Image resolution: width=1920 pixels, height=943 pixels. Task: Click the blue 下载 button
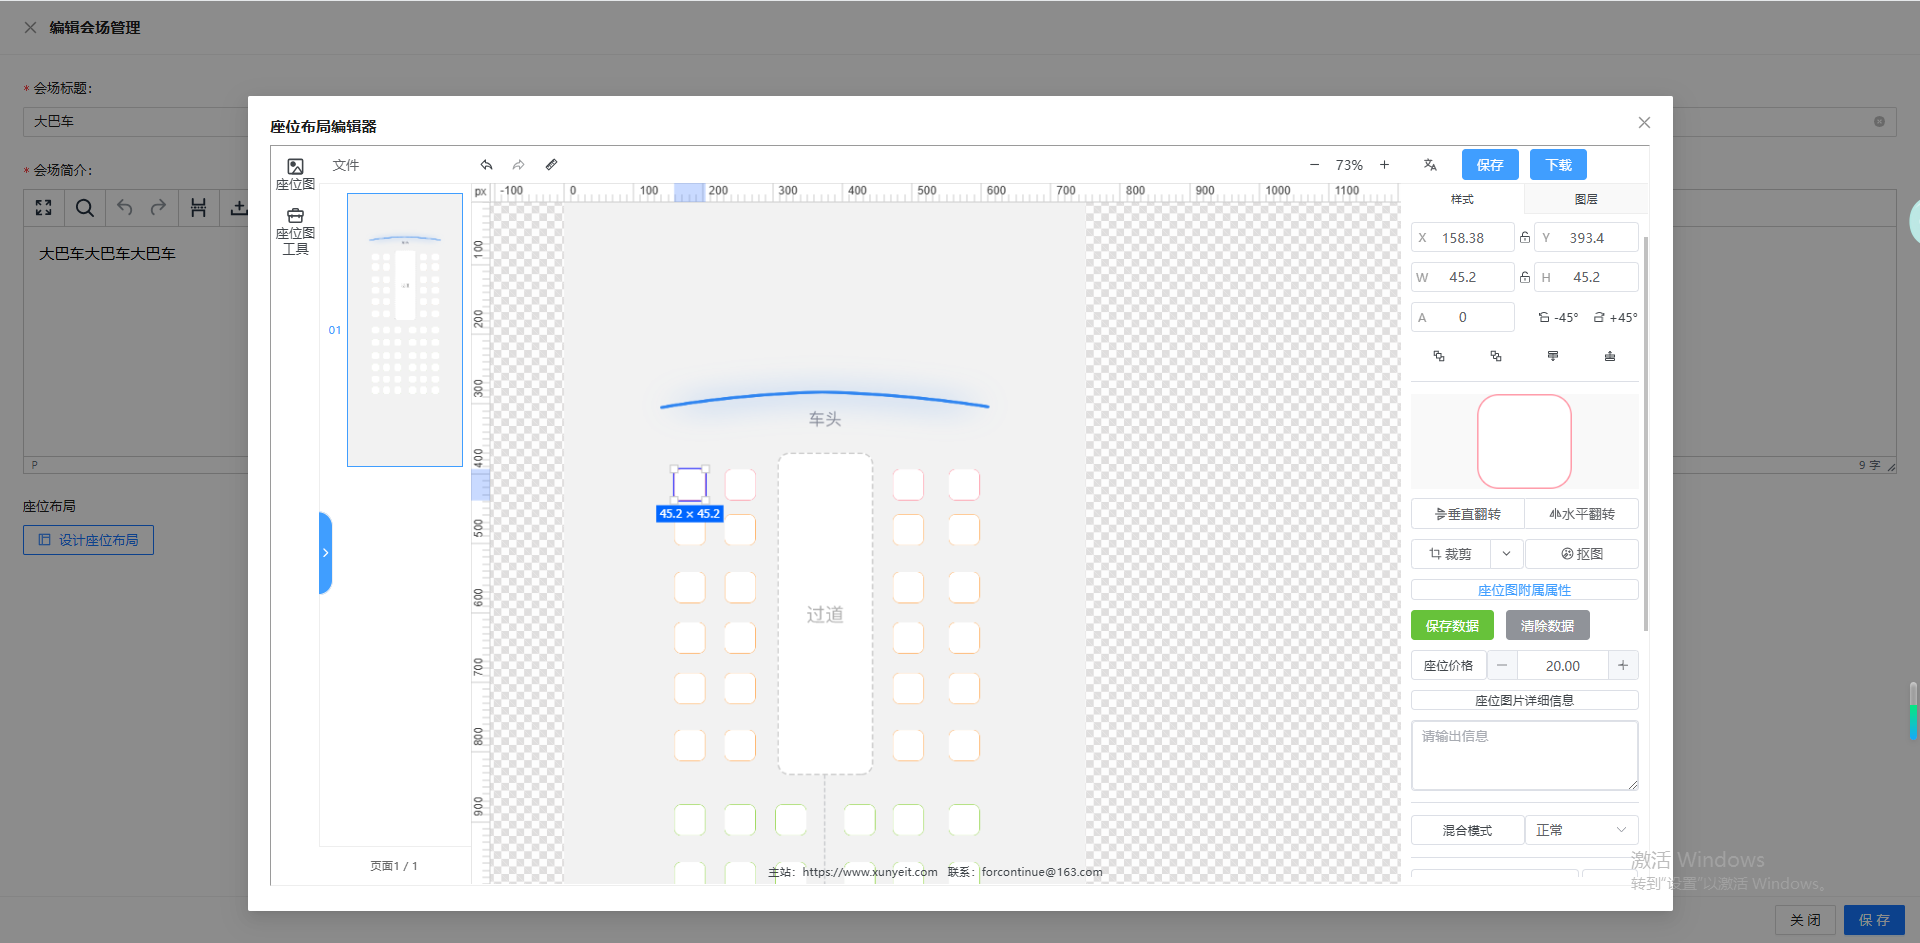1558,165
